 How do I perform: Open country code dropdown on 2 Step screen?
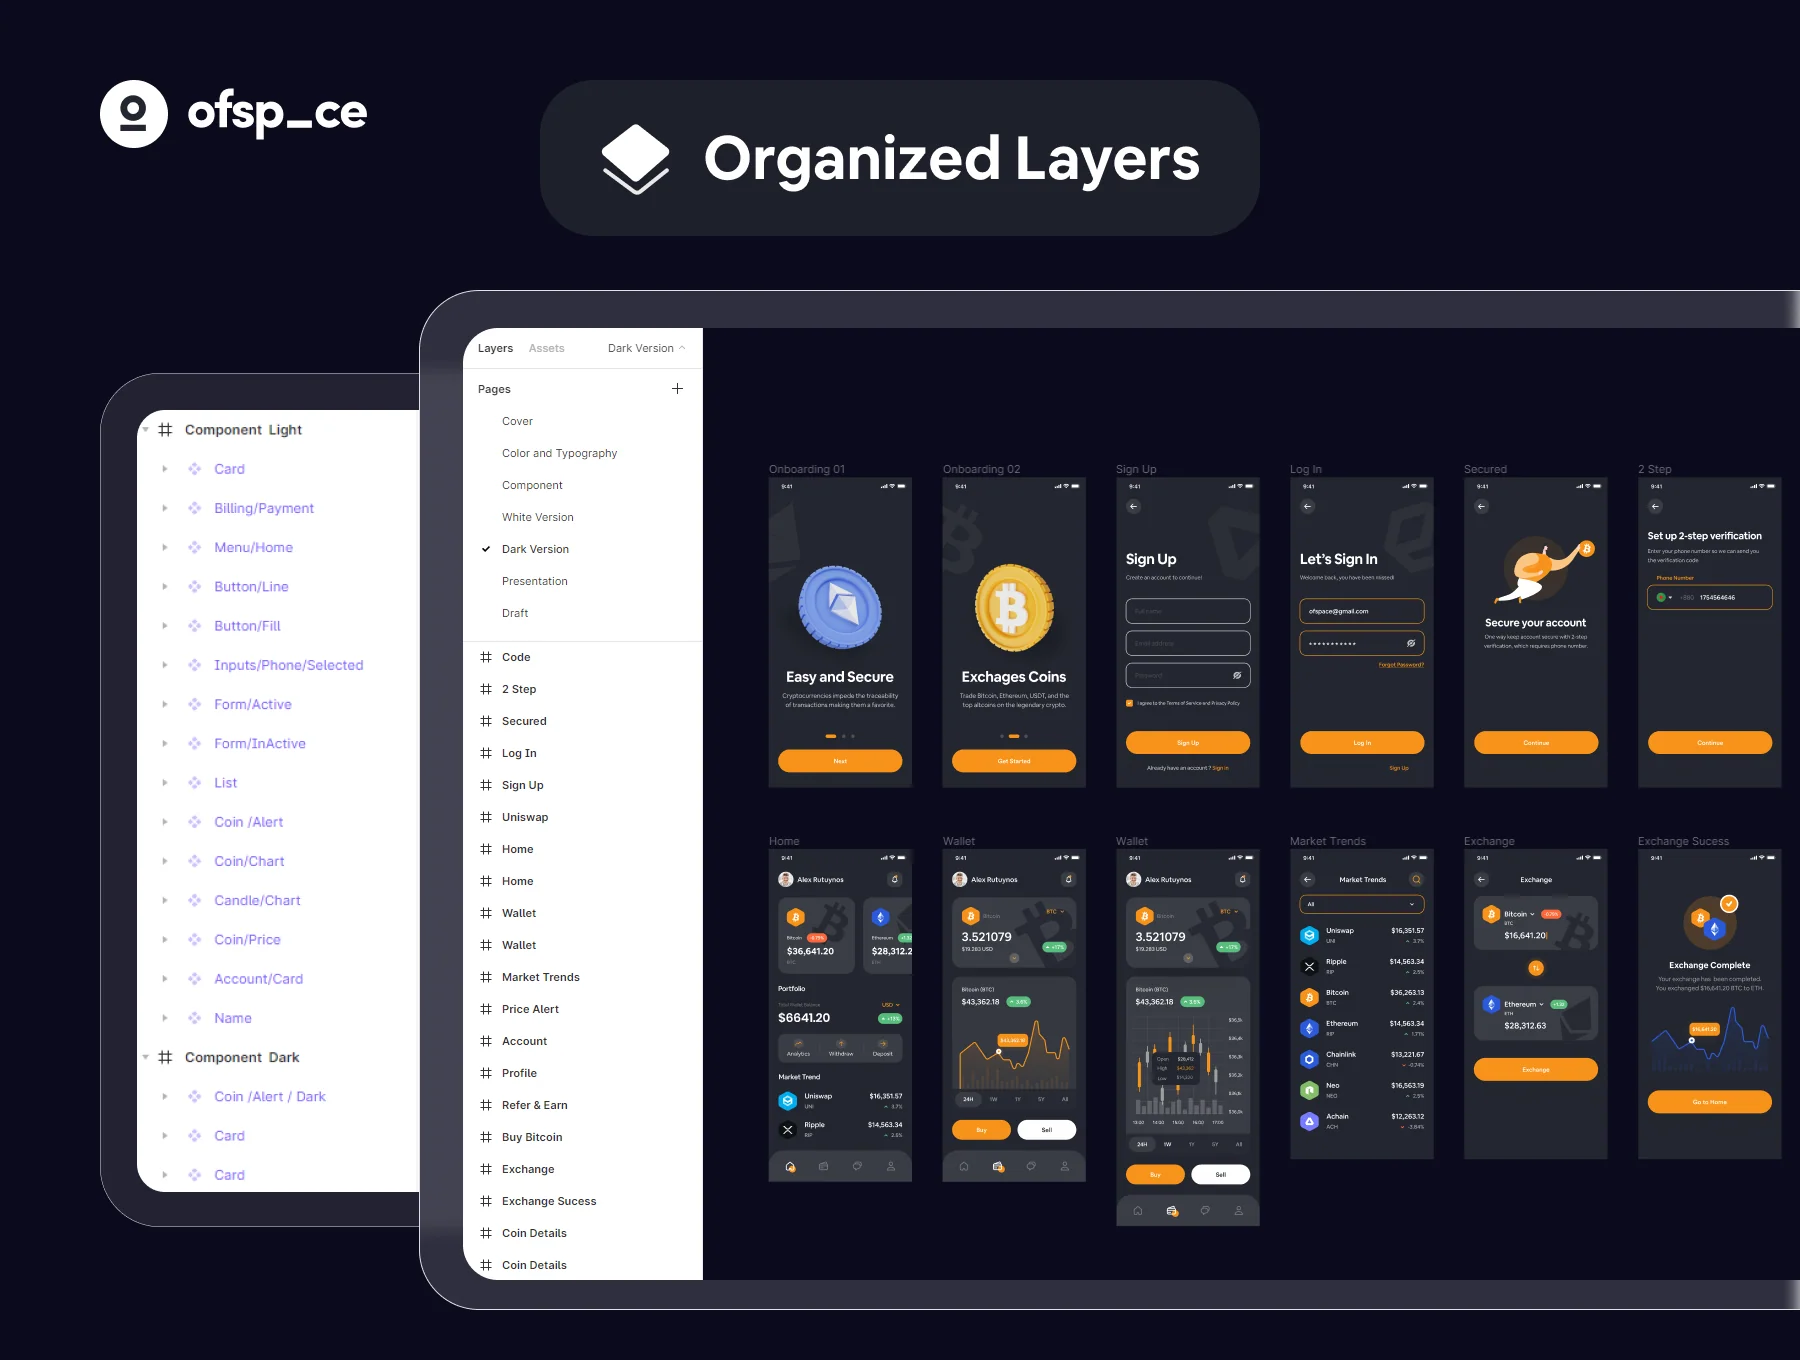point(1664,598)
